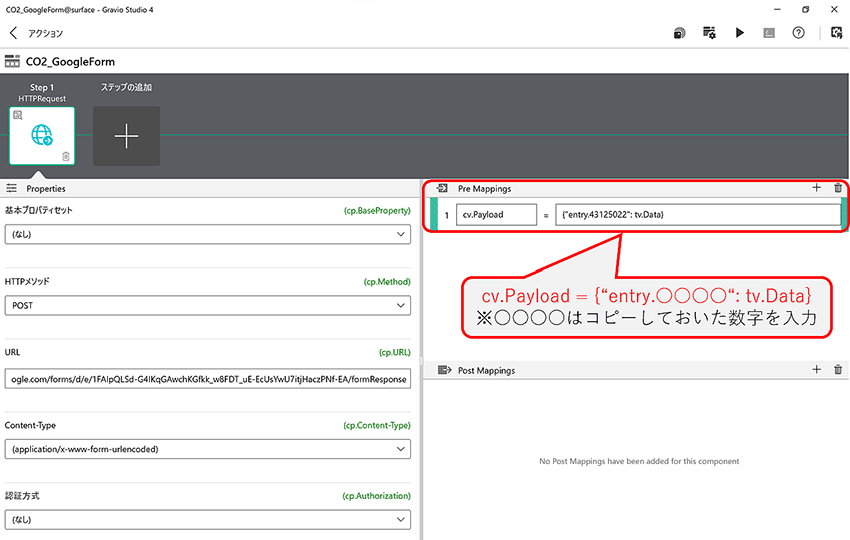Delete Pre Mapping using trash icon
This screenshot has height=540, width=850.
(838, 188)
